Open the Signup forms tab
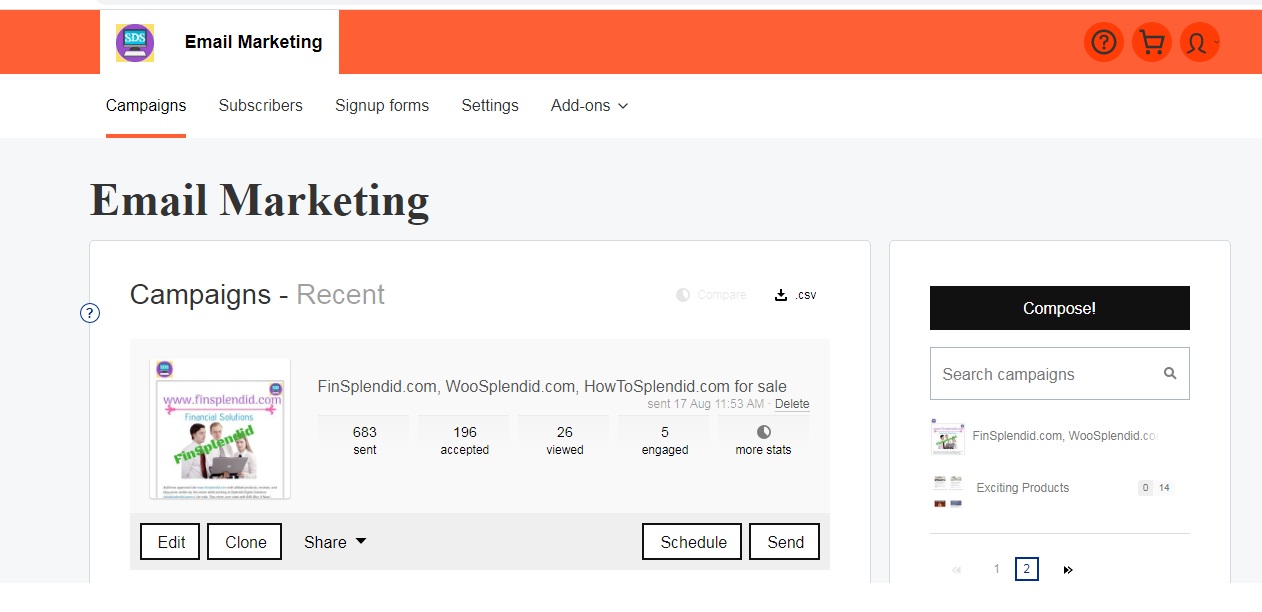This screenshot has width=1262, height=612. point(382,105)
